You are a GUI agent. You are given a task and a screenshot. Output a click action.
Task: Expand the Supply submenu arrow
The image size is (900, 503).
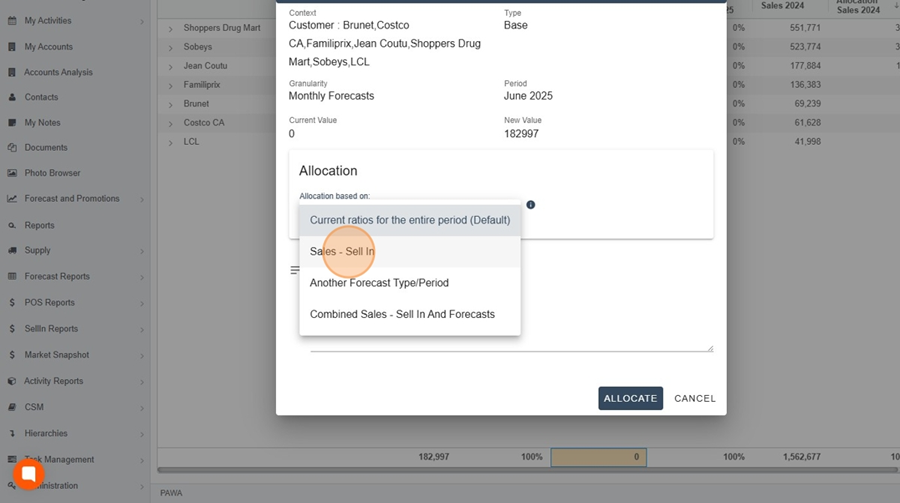pos(142,252)
